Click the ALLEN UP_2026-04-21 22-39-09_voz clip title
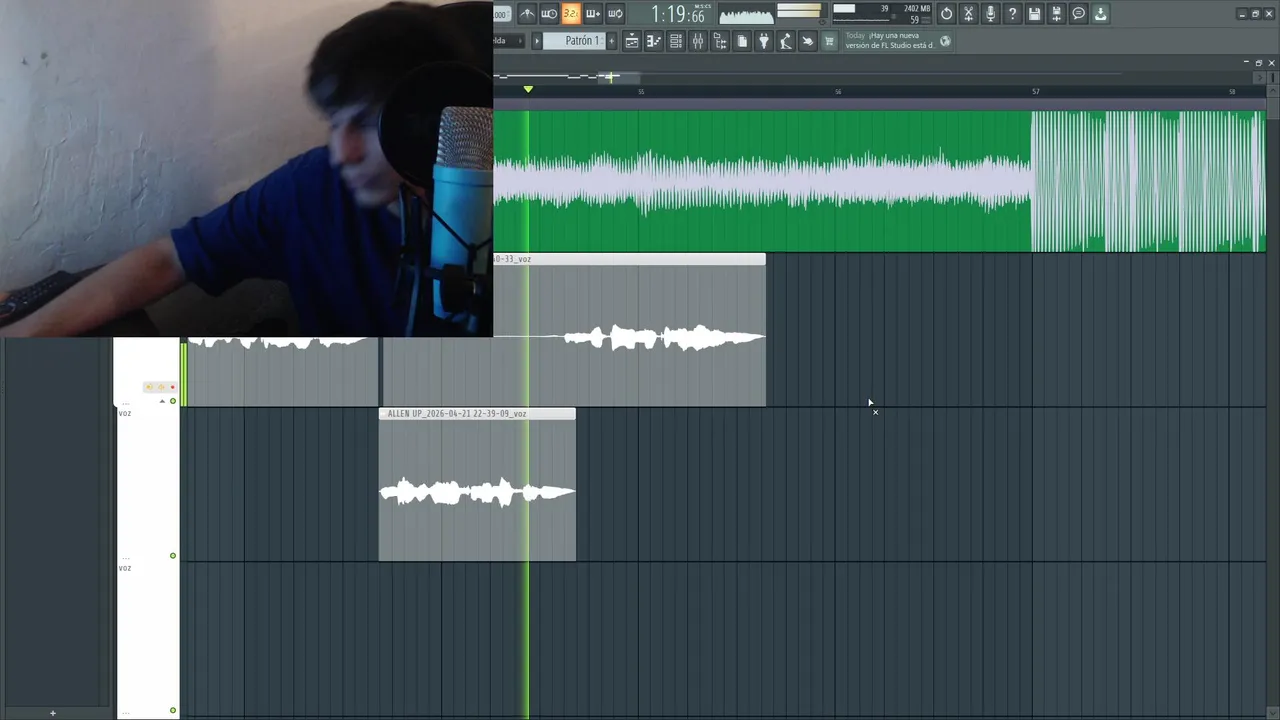The height and width of the screenshot is (720, 1280). click(x=457, y=414)
